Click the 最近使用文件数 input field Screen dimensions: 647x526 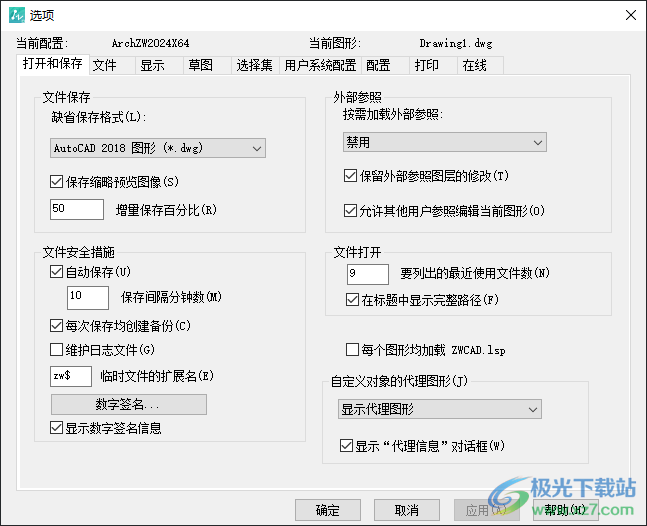pos(368,274)
